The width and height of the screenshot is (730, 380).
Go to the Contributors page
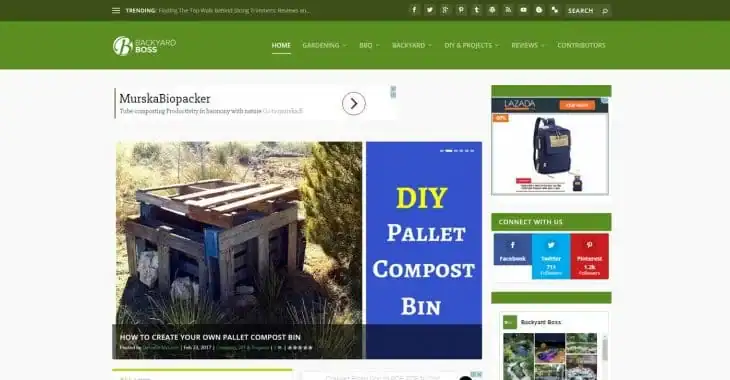click(x=581, y=45)
